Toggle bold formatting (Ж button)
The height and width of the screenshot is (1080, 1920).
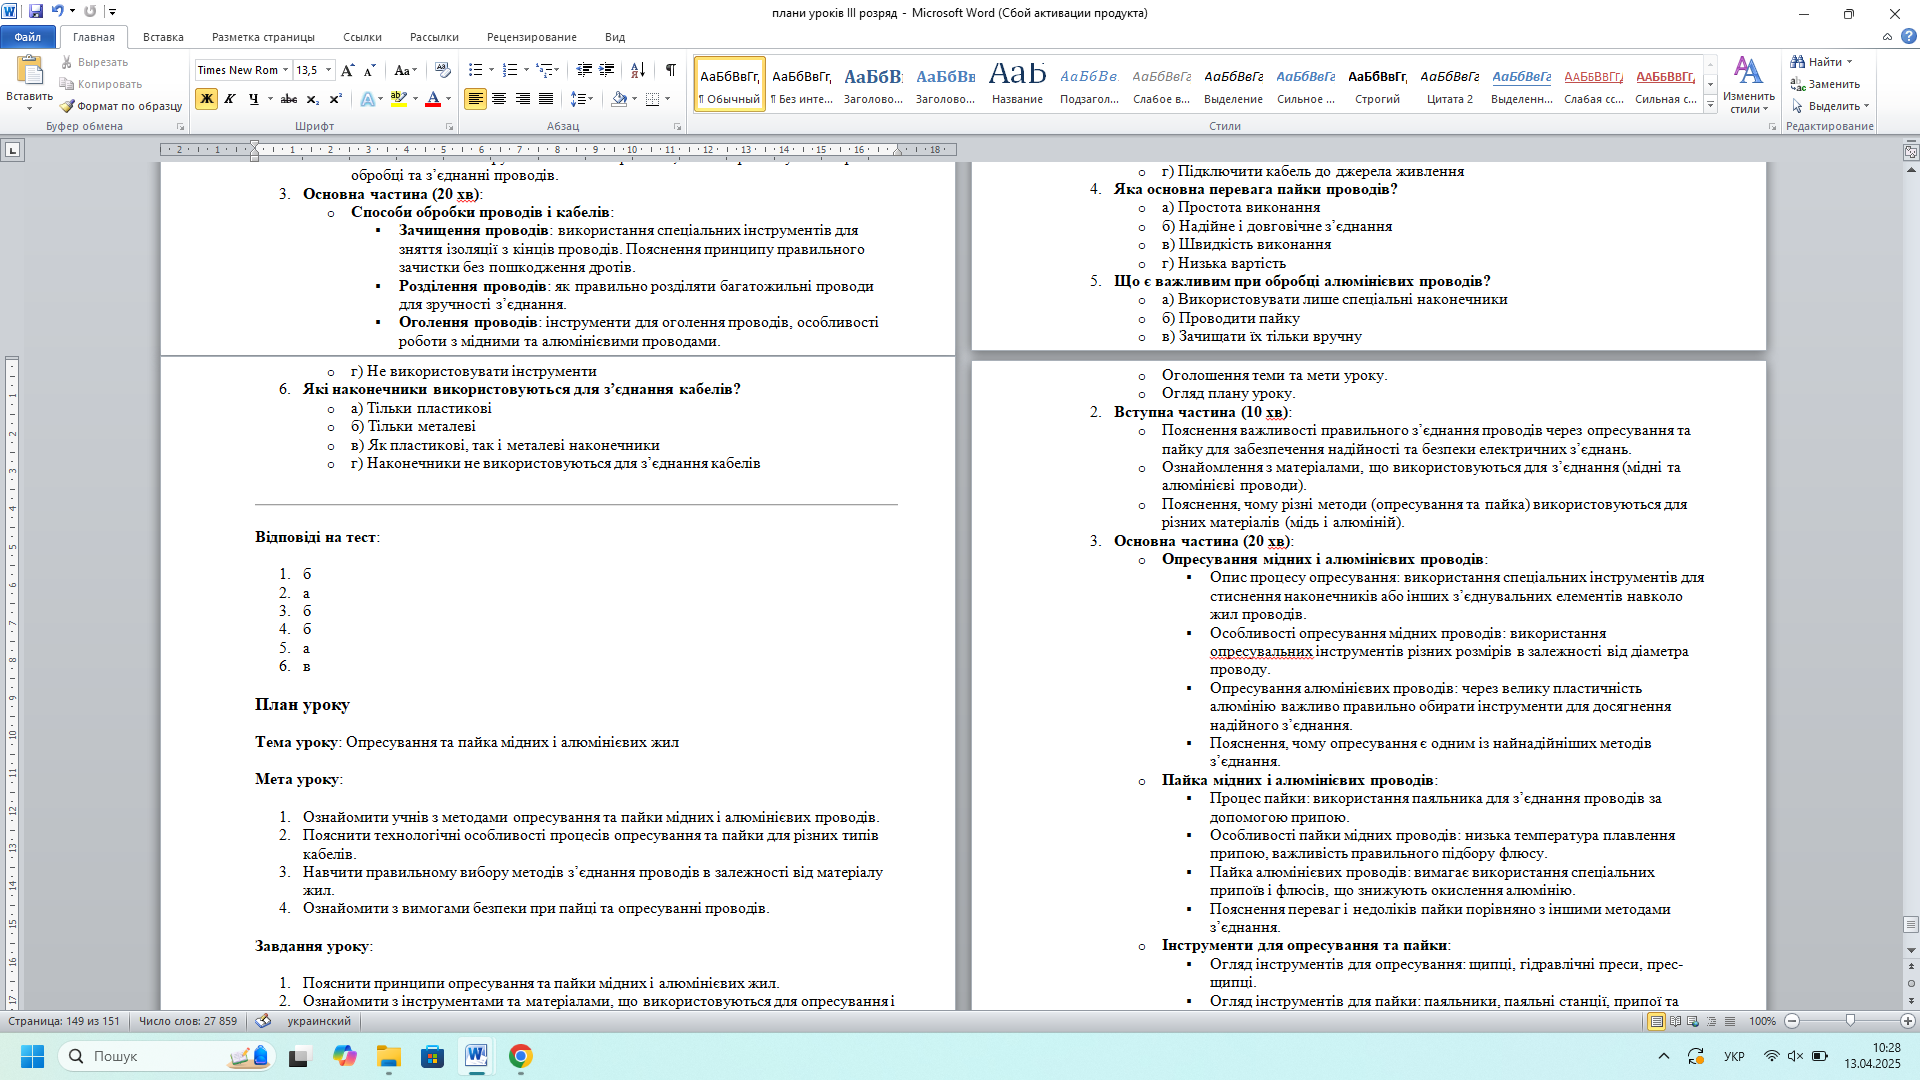207,99
